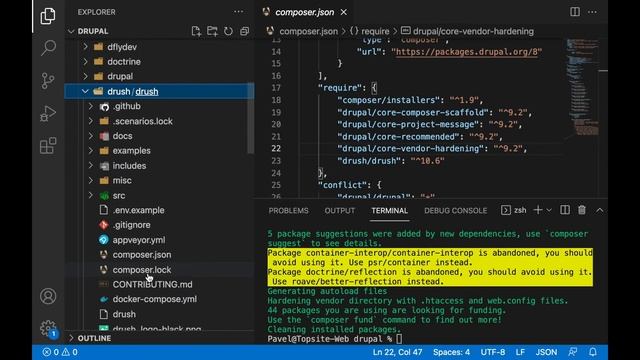Open editor more actions menu
The image size is (640, 360).
click(x=592, y=12)
